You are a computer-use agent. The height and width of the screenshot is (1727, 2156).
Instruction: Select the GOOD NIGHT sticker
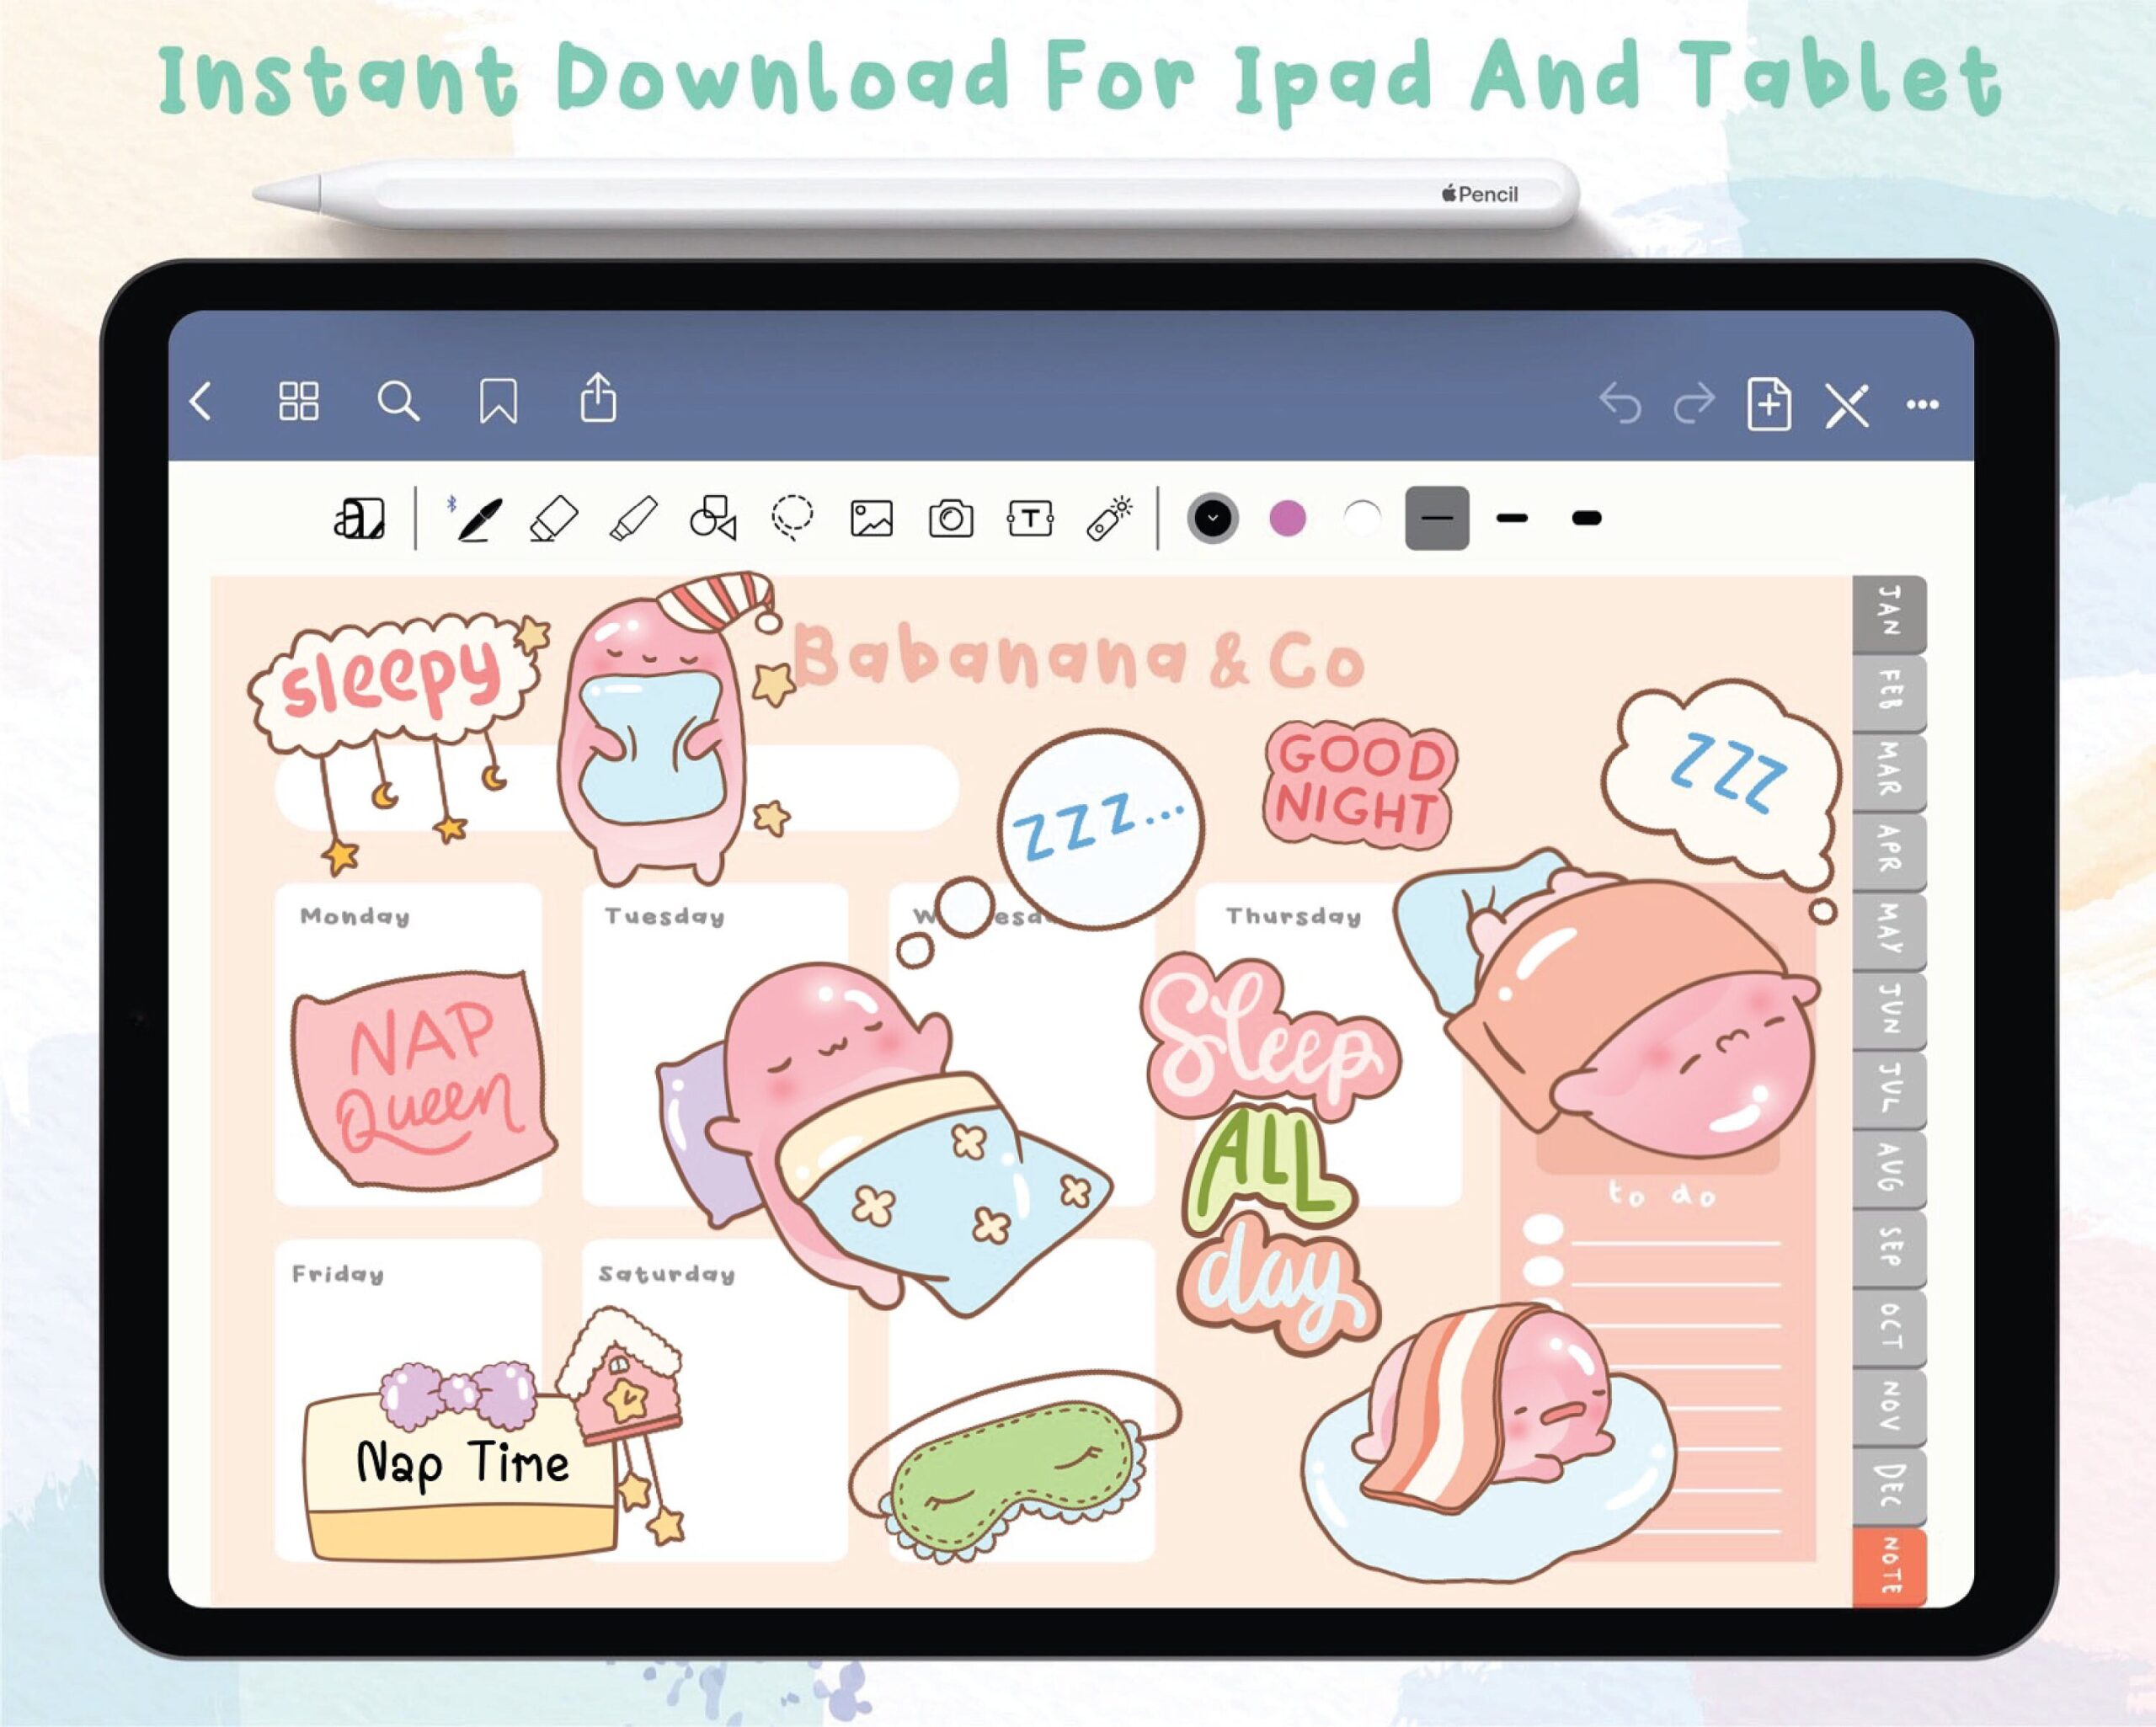(1360, 784)
